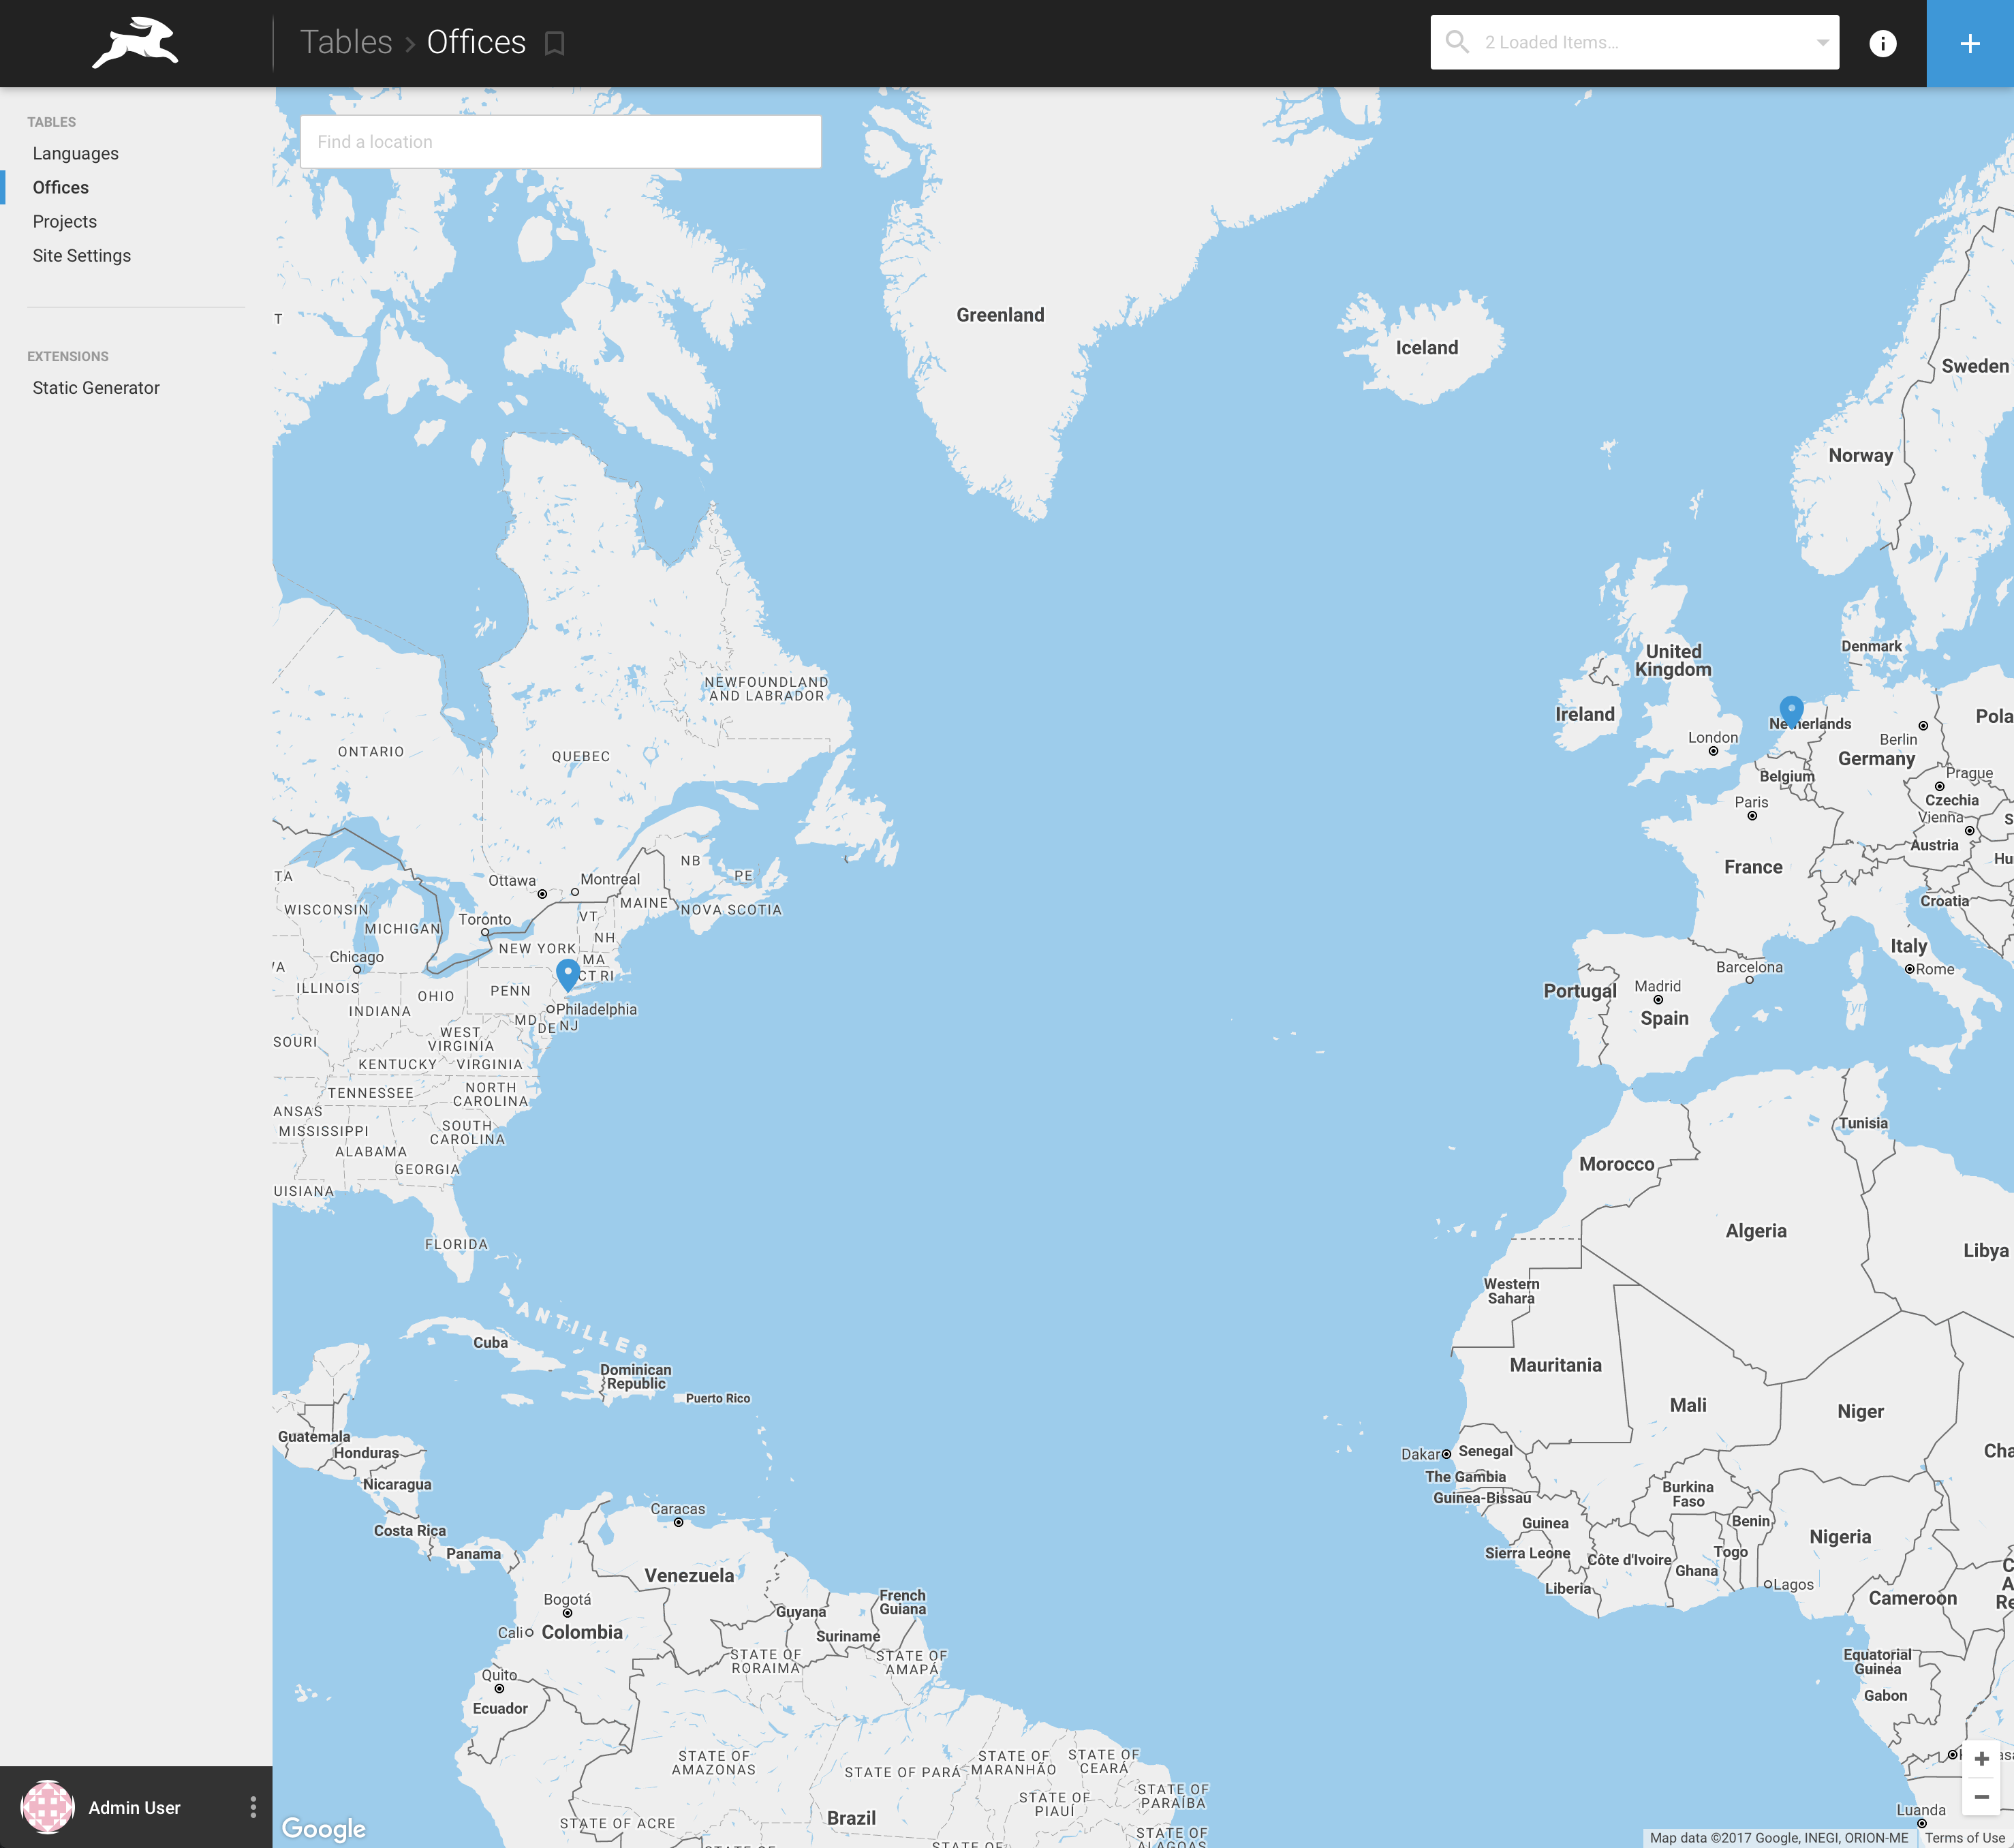This screenshot has width=2014, height=1848.
Task: Click the Brazil label on the map
Action: 851,1817
